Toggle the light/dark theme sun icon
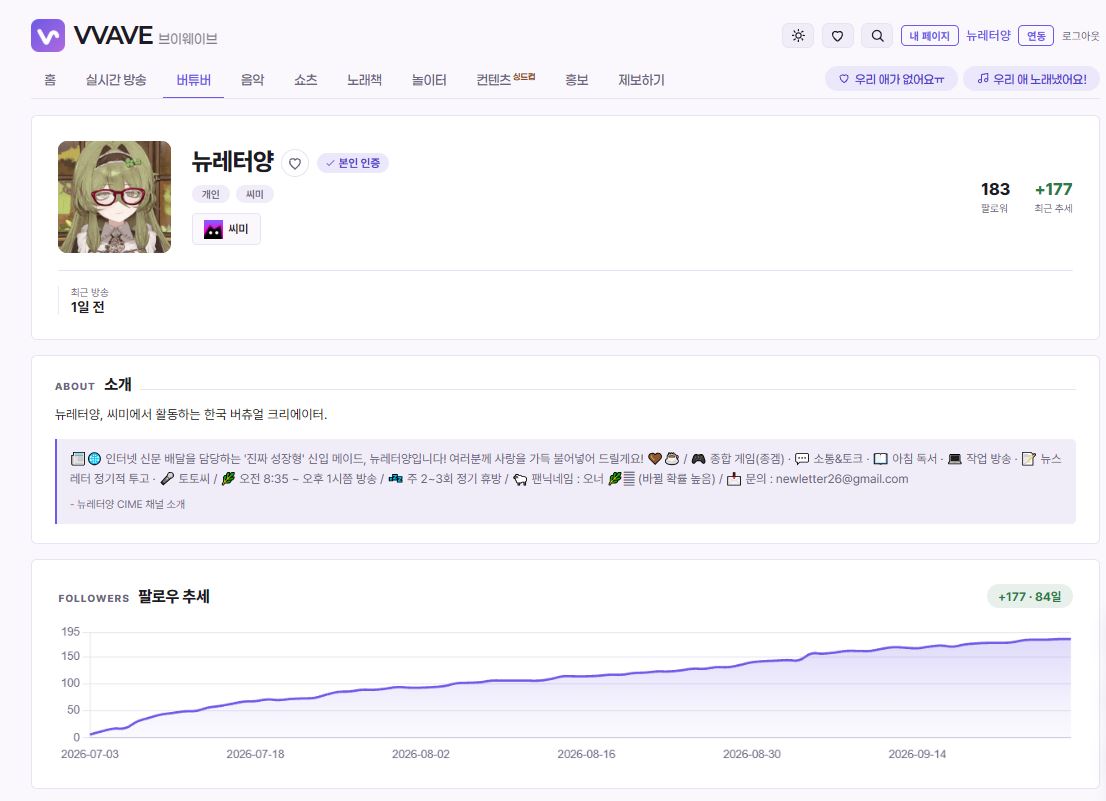The width and height of the screenshot is (1106, 801). click(798, 36)
